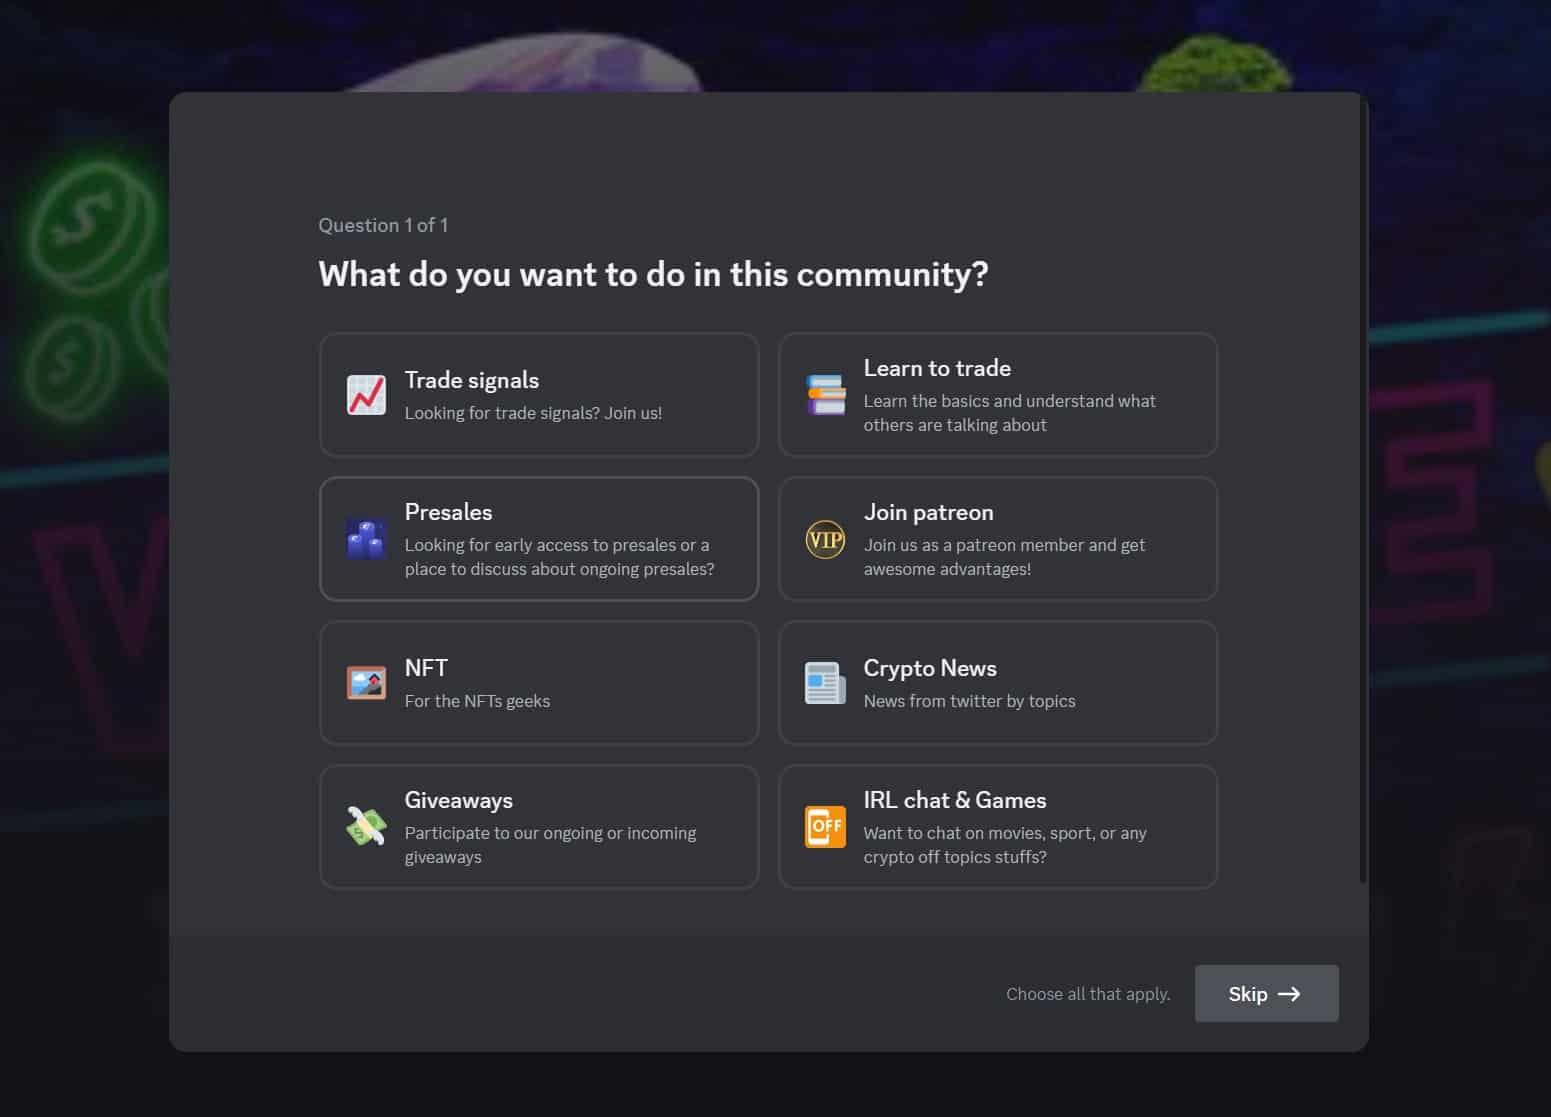This screenshot has height=1117, width=1551.
Task: Click the arrow inside the Skip button
Action: click(x=1291, y=993)
